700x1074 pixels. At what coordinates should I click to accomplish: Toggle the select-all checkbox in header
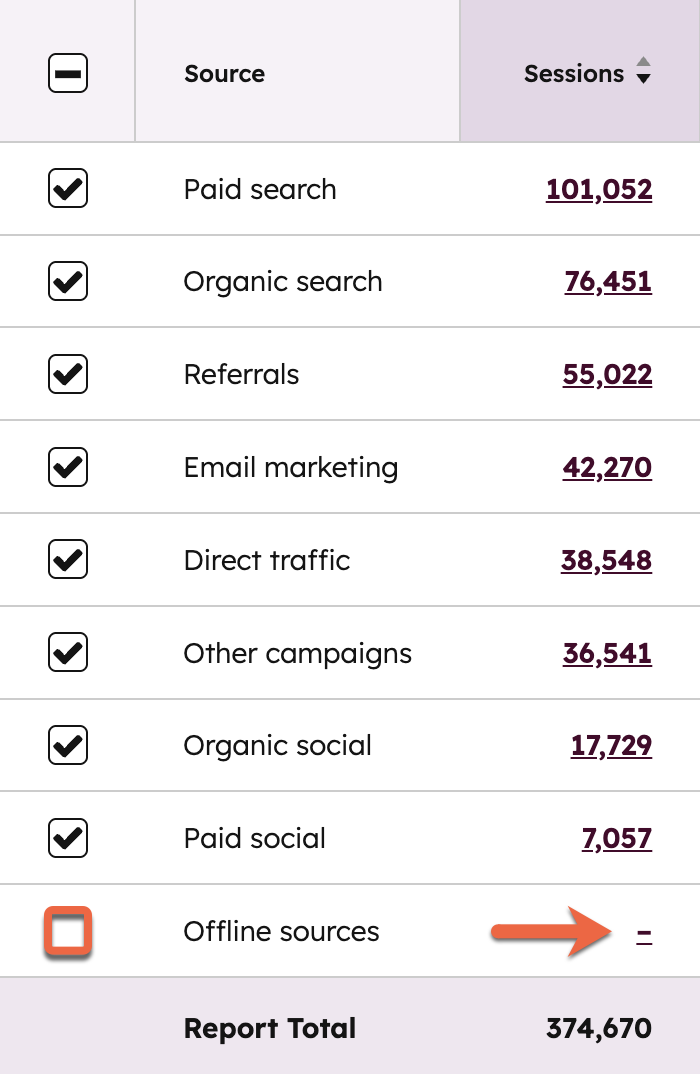(67, 72)
